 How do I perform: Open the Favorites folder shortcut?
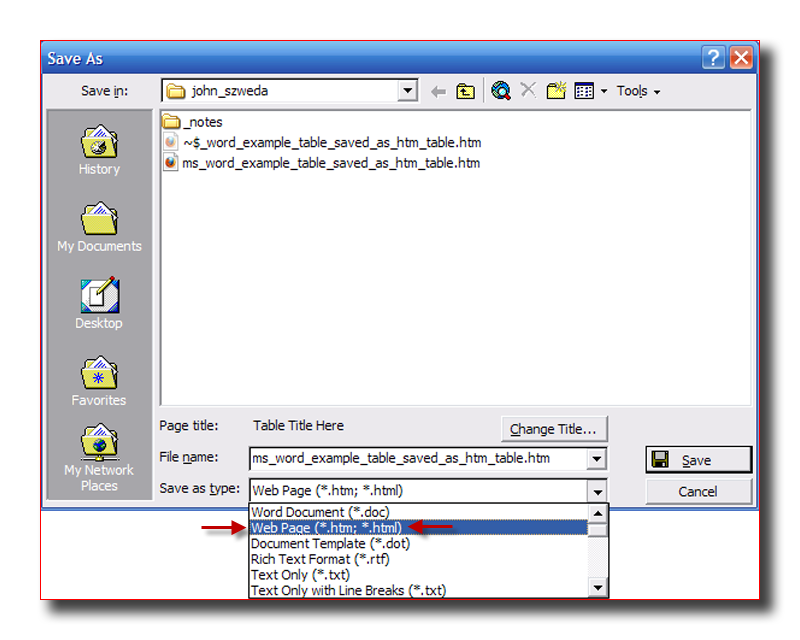[x=99, y=381]
